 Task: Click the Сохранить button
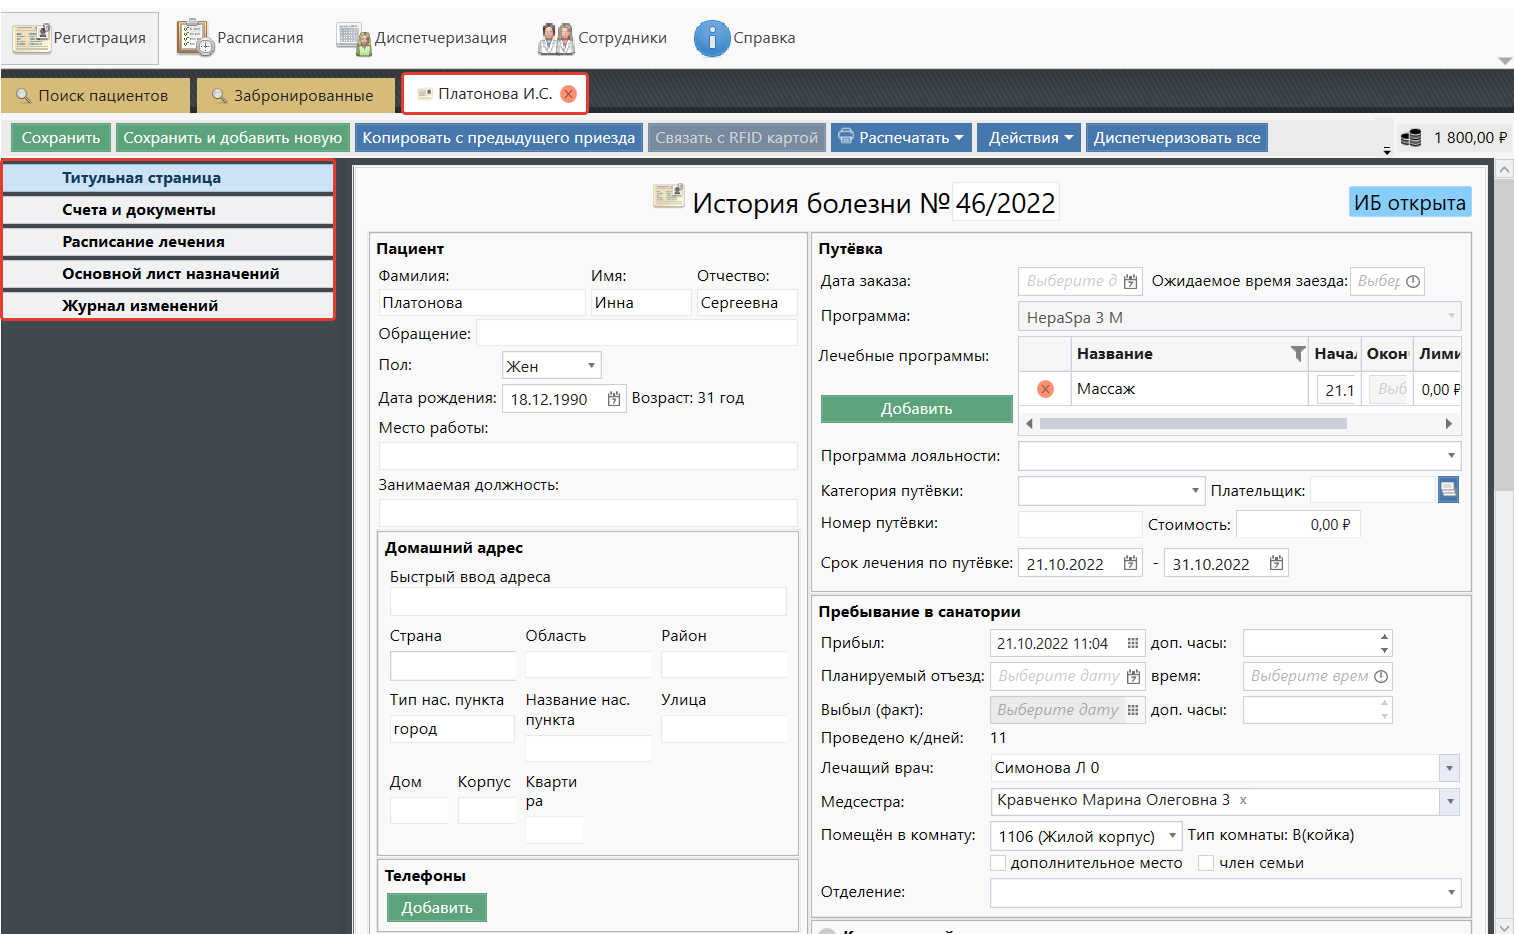(x=61, y=138)
